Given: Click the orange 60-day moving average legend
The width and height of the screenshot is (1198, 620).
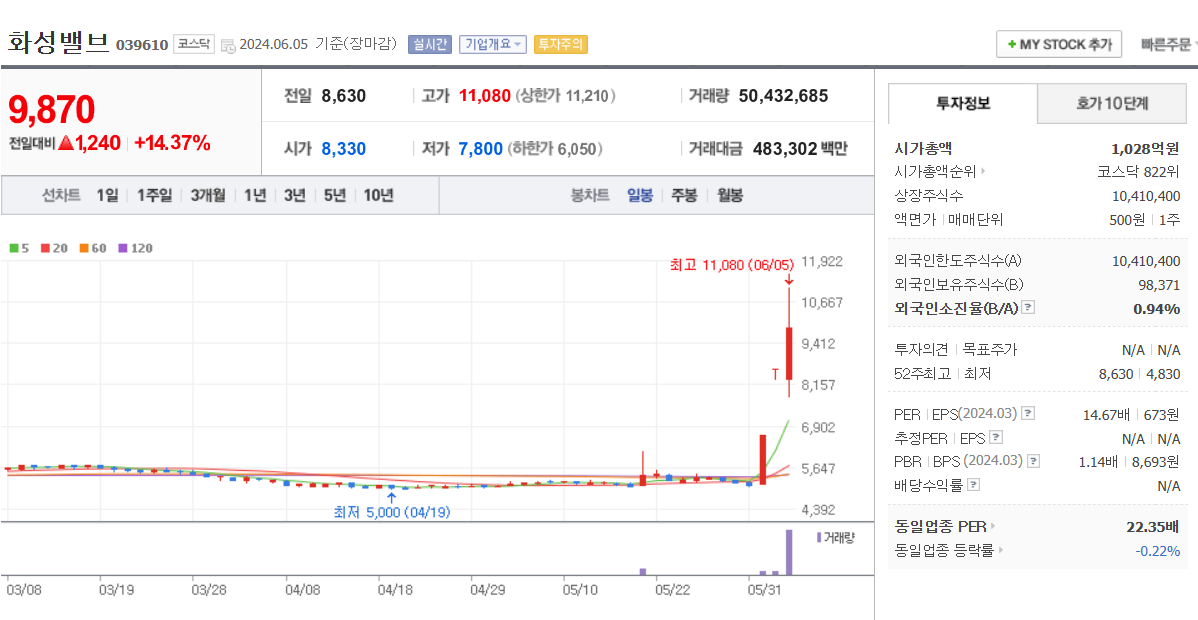Looking at the screenshot, I should (x=93, y=248).
